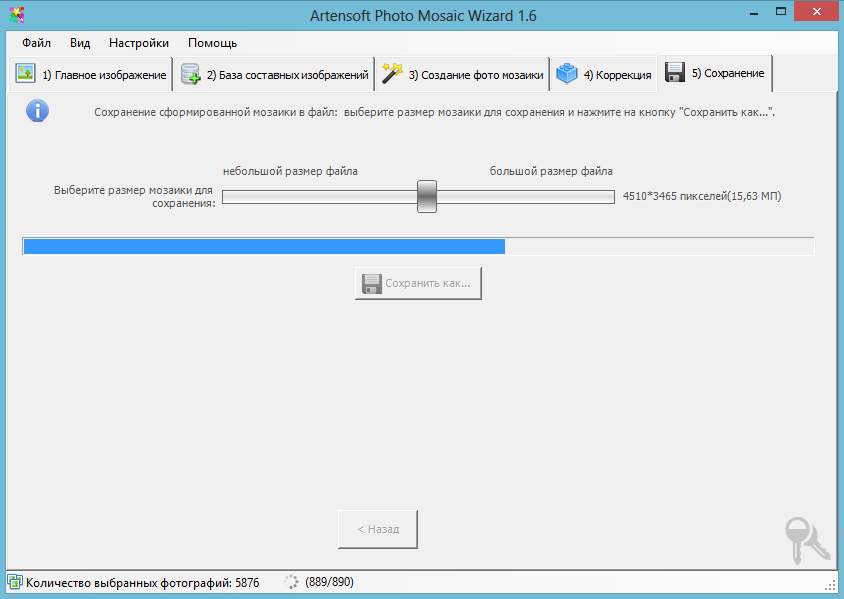The width and height of the screenshot is (844, 599).
Task: Maximize the Photo Mosaic Wizard window
Action: 780,12
